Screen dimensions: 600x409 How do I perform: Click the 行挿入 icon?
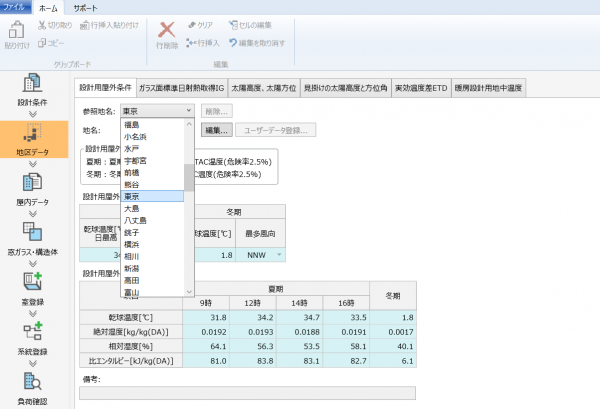(x=191, y=43)
